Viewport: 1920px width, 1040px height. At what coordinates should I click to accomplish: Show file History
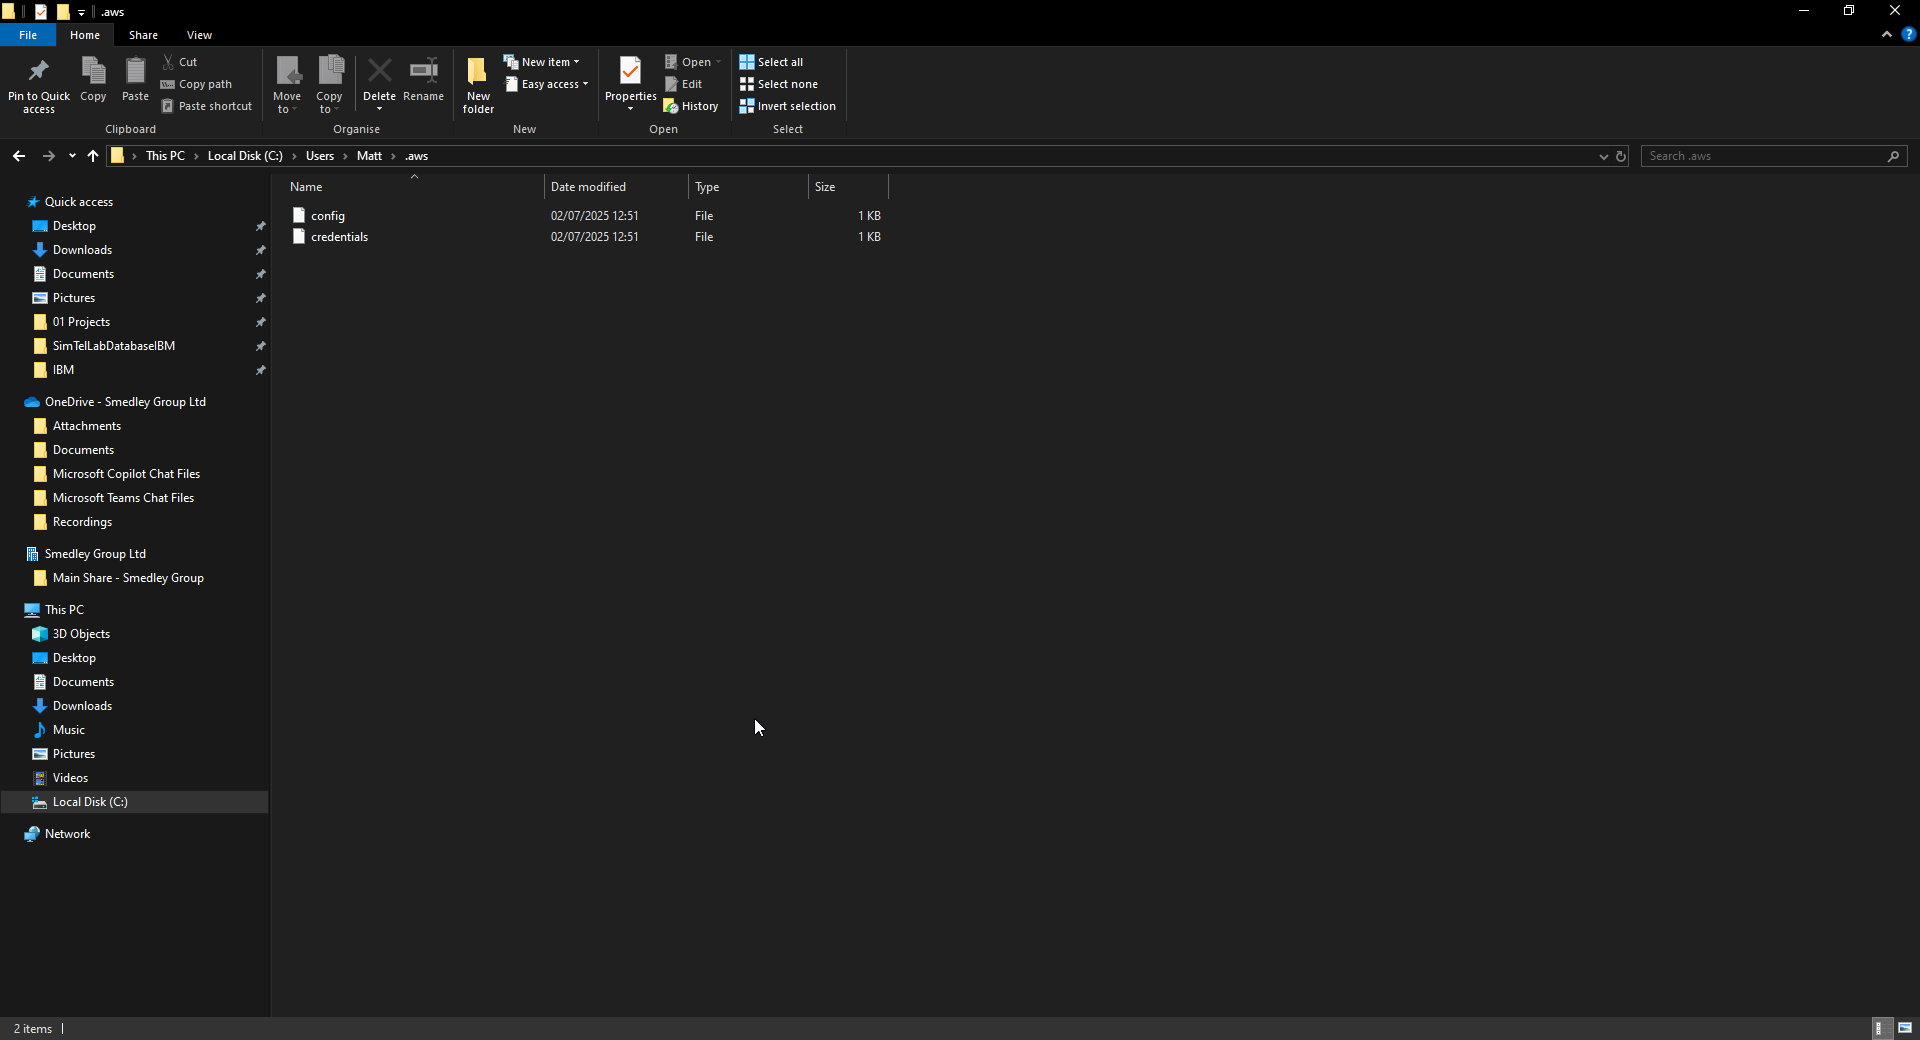691,106
